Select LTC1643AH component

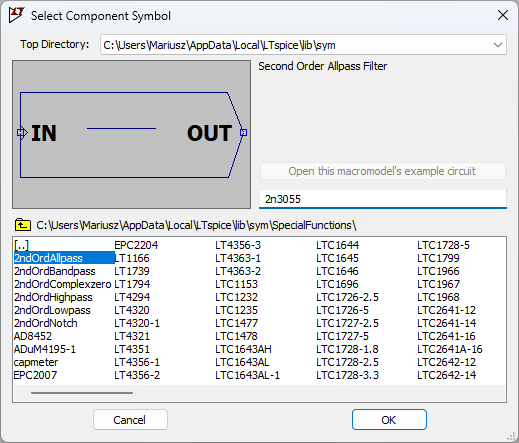pyautogui.click(x=243, y=349)
